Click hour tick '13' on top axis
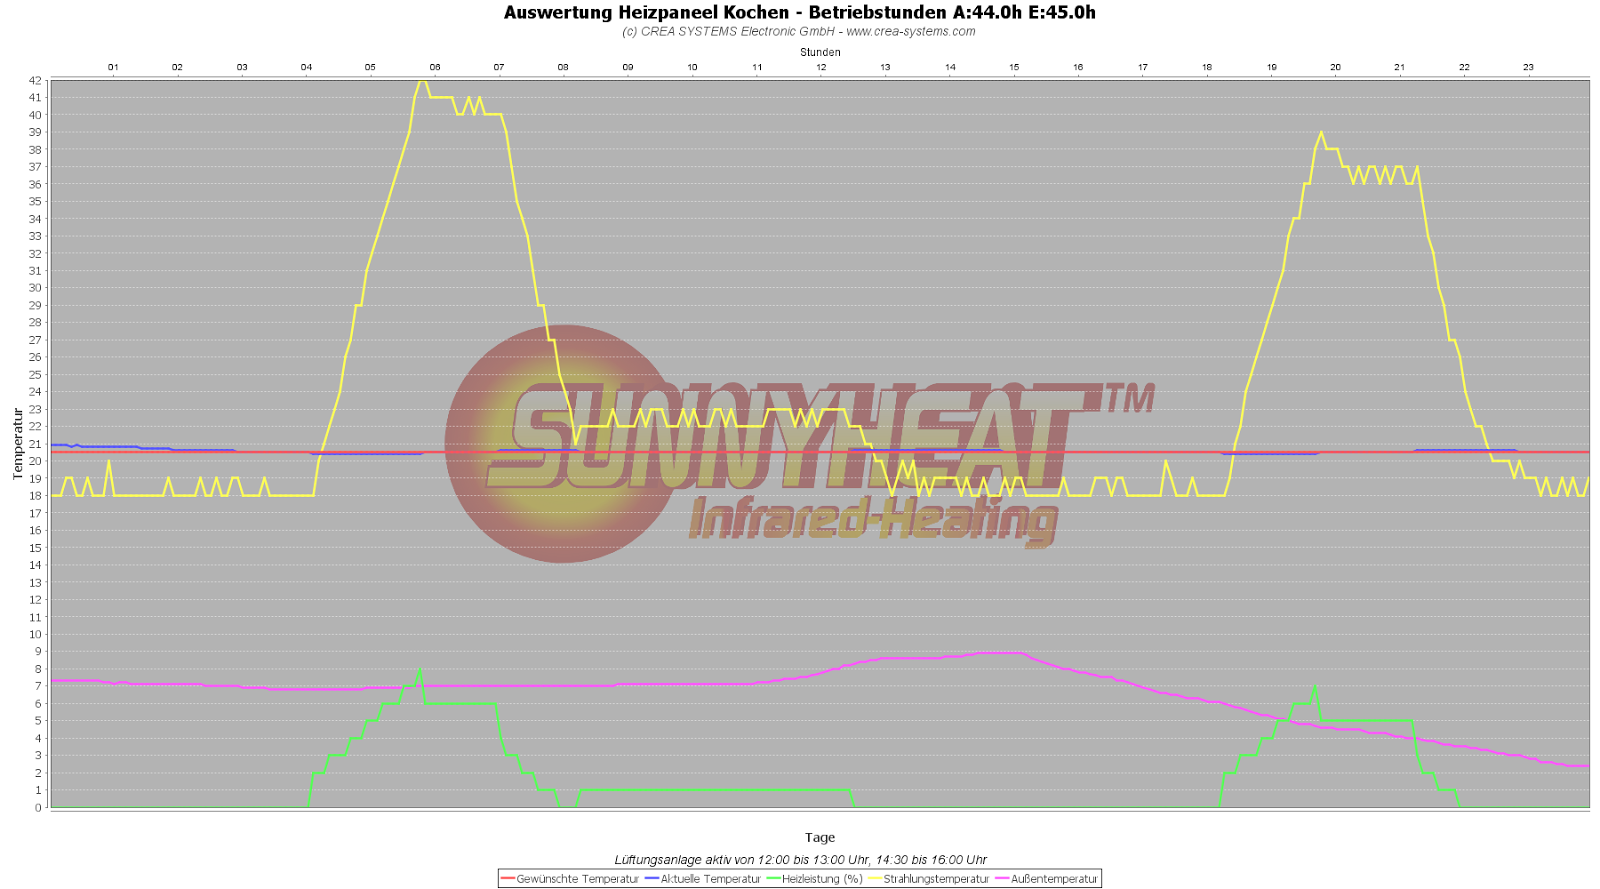 click(x=885, y=67)
